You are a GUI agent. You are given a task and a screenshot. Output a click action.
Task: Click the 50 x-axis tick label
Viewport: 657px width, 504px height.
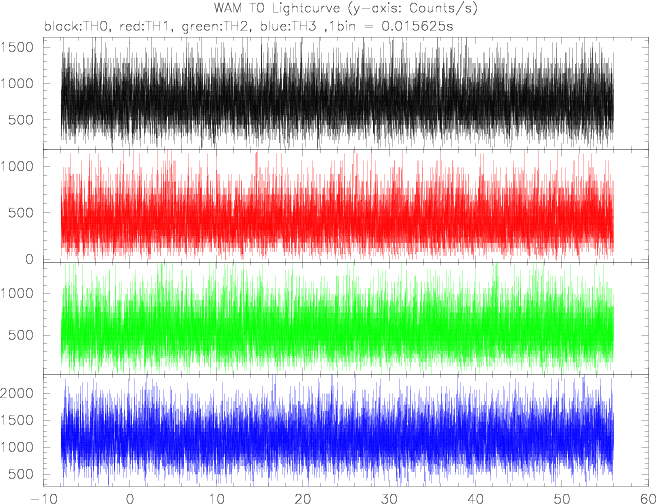point(562,499)
